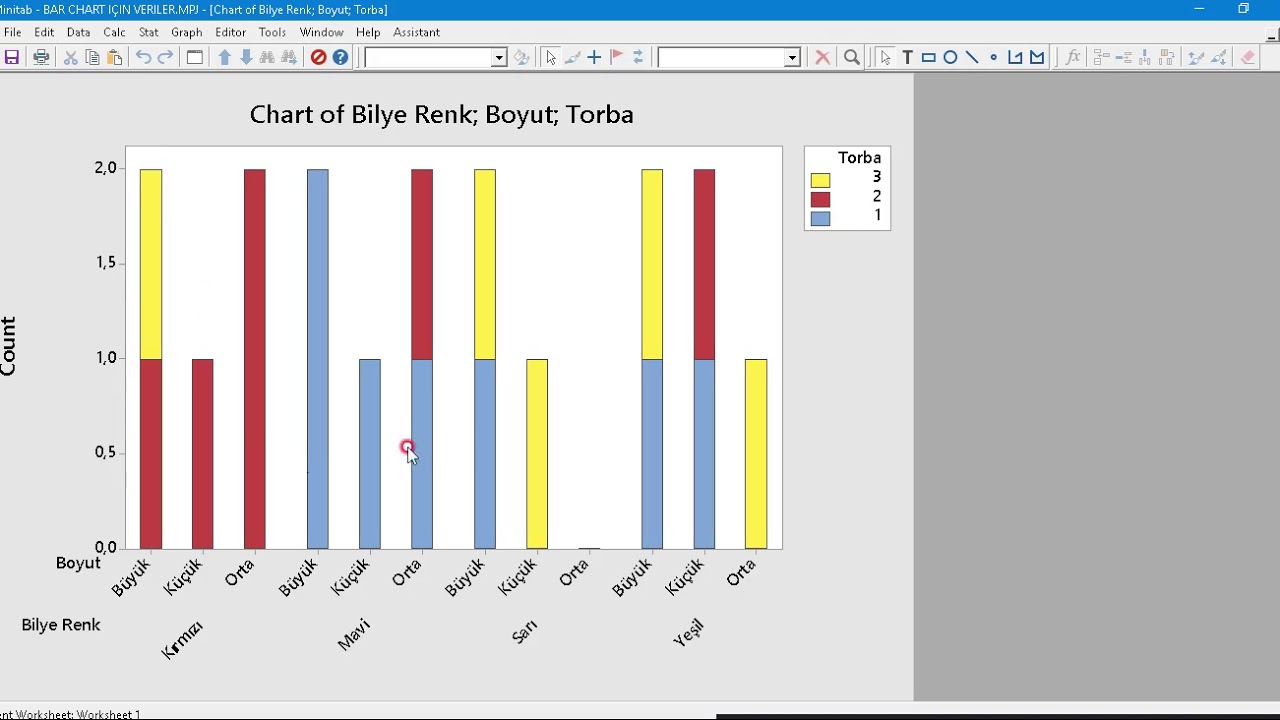Click the red Torba 2 legend swatch
1280x720 pixels.
[820, 199]
